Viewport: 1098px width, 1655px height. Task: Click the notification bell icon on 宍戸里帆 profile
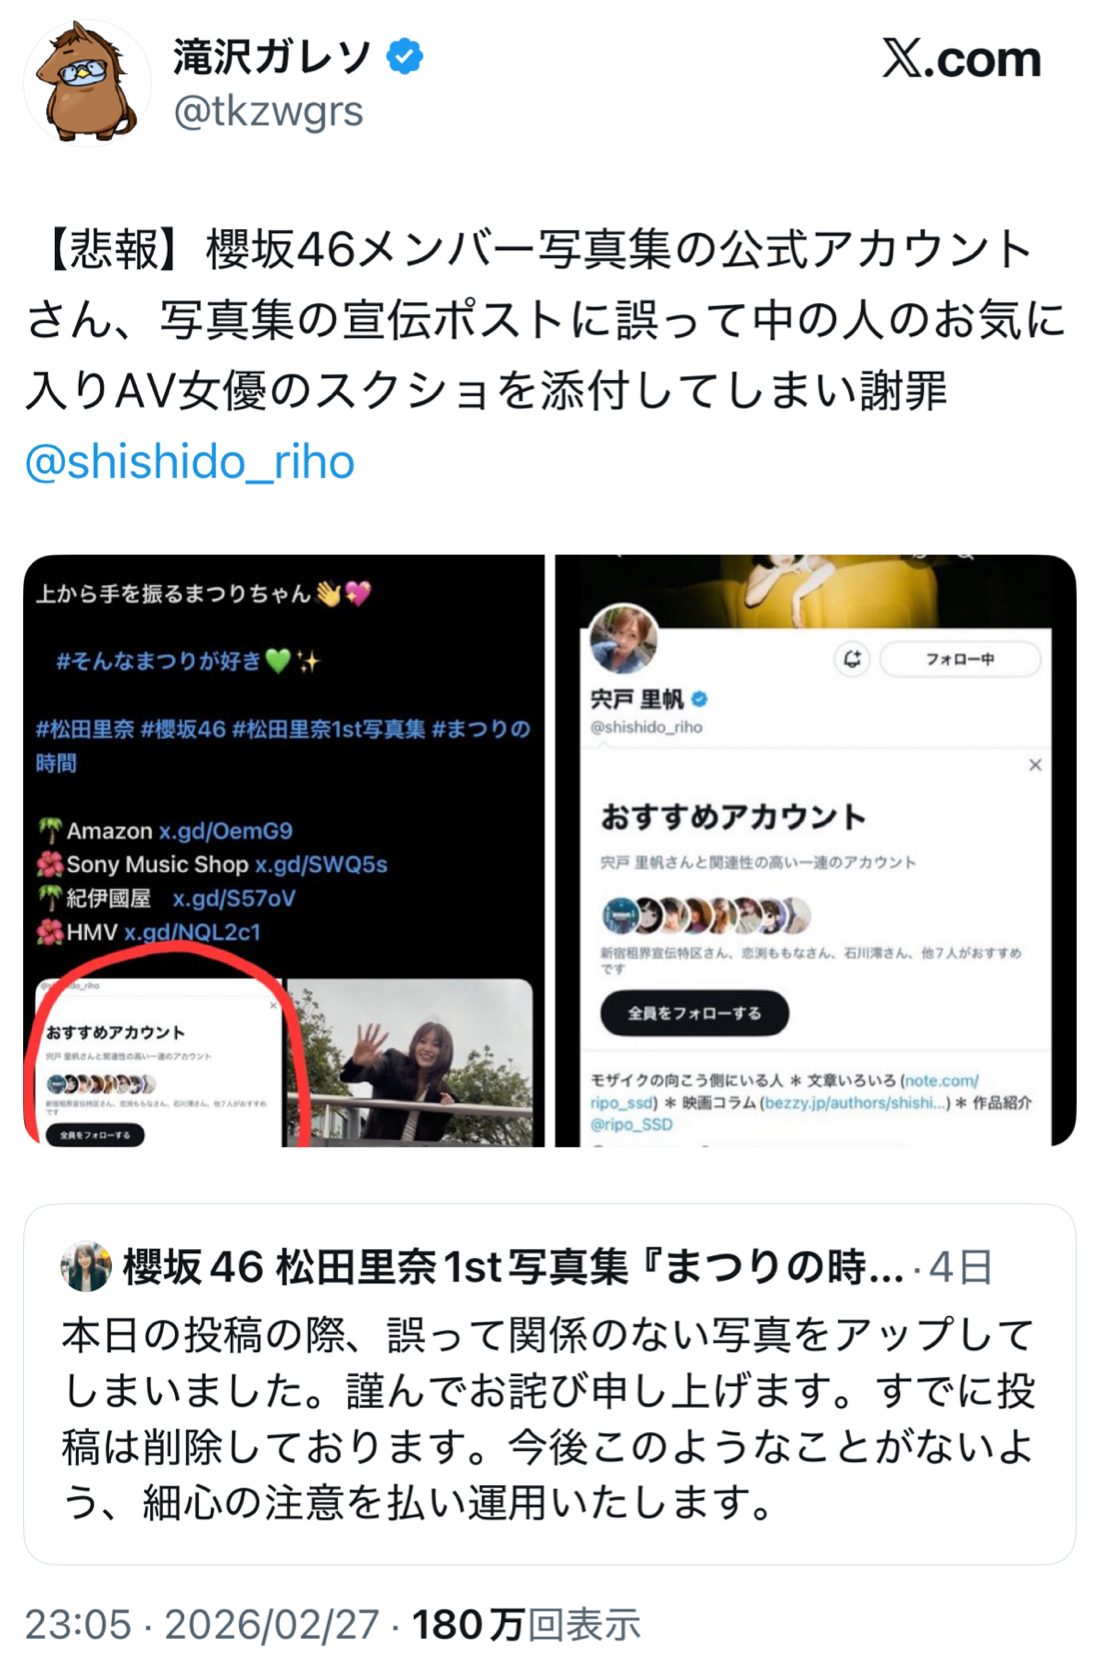click(x=852, y=659)
